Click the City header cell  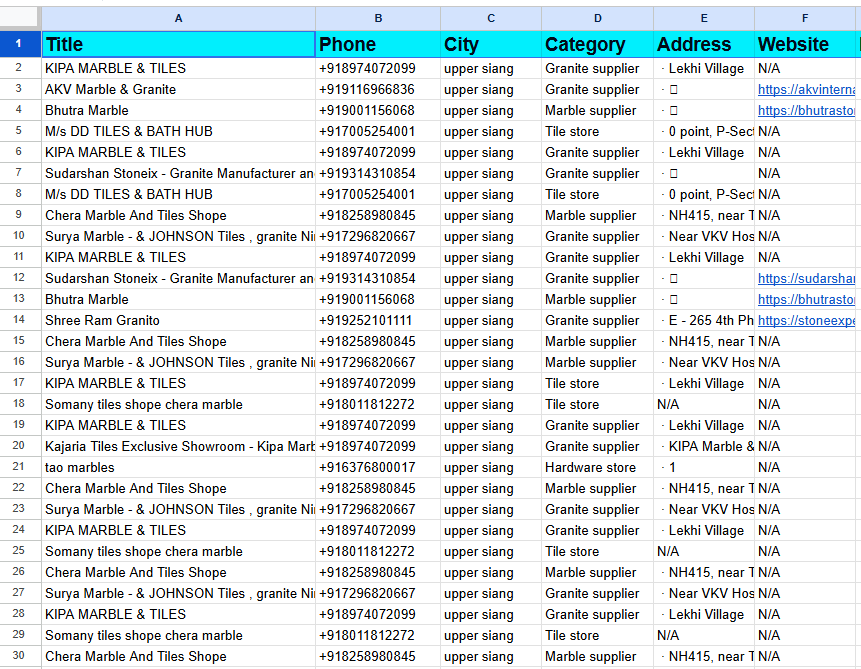491,44
